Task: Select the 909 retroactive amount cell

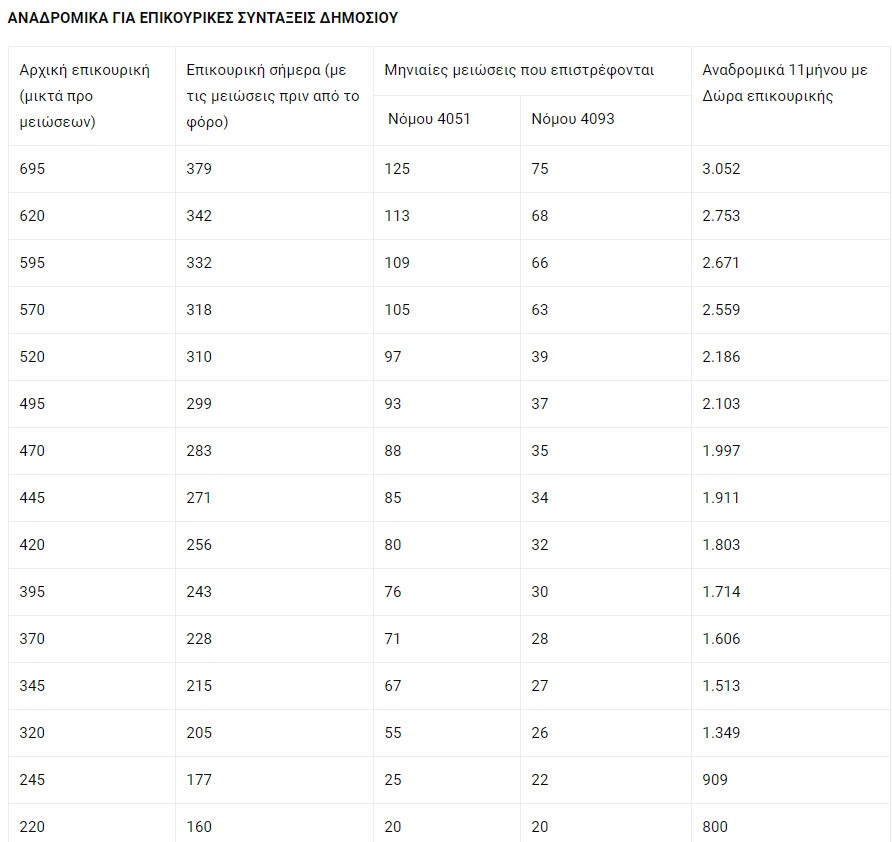Action: click(x=715, y=780)
